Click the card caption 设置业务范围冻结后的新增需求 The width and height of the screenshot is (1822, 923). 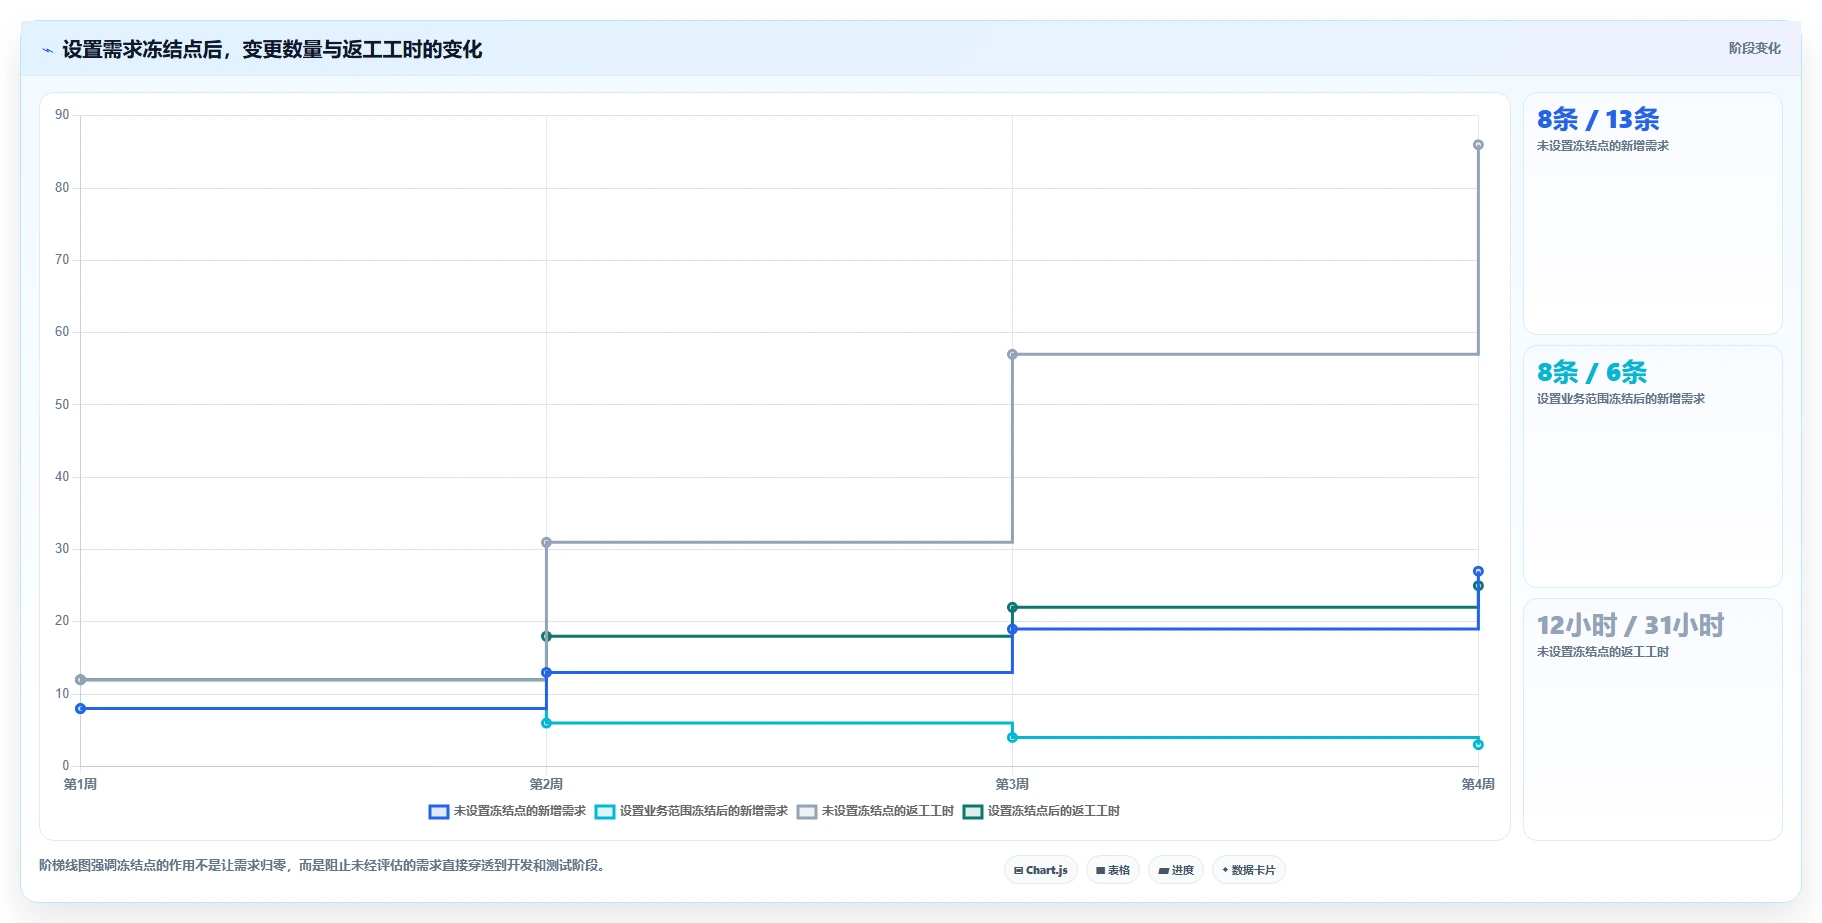coord(1621,399)
